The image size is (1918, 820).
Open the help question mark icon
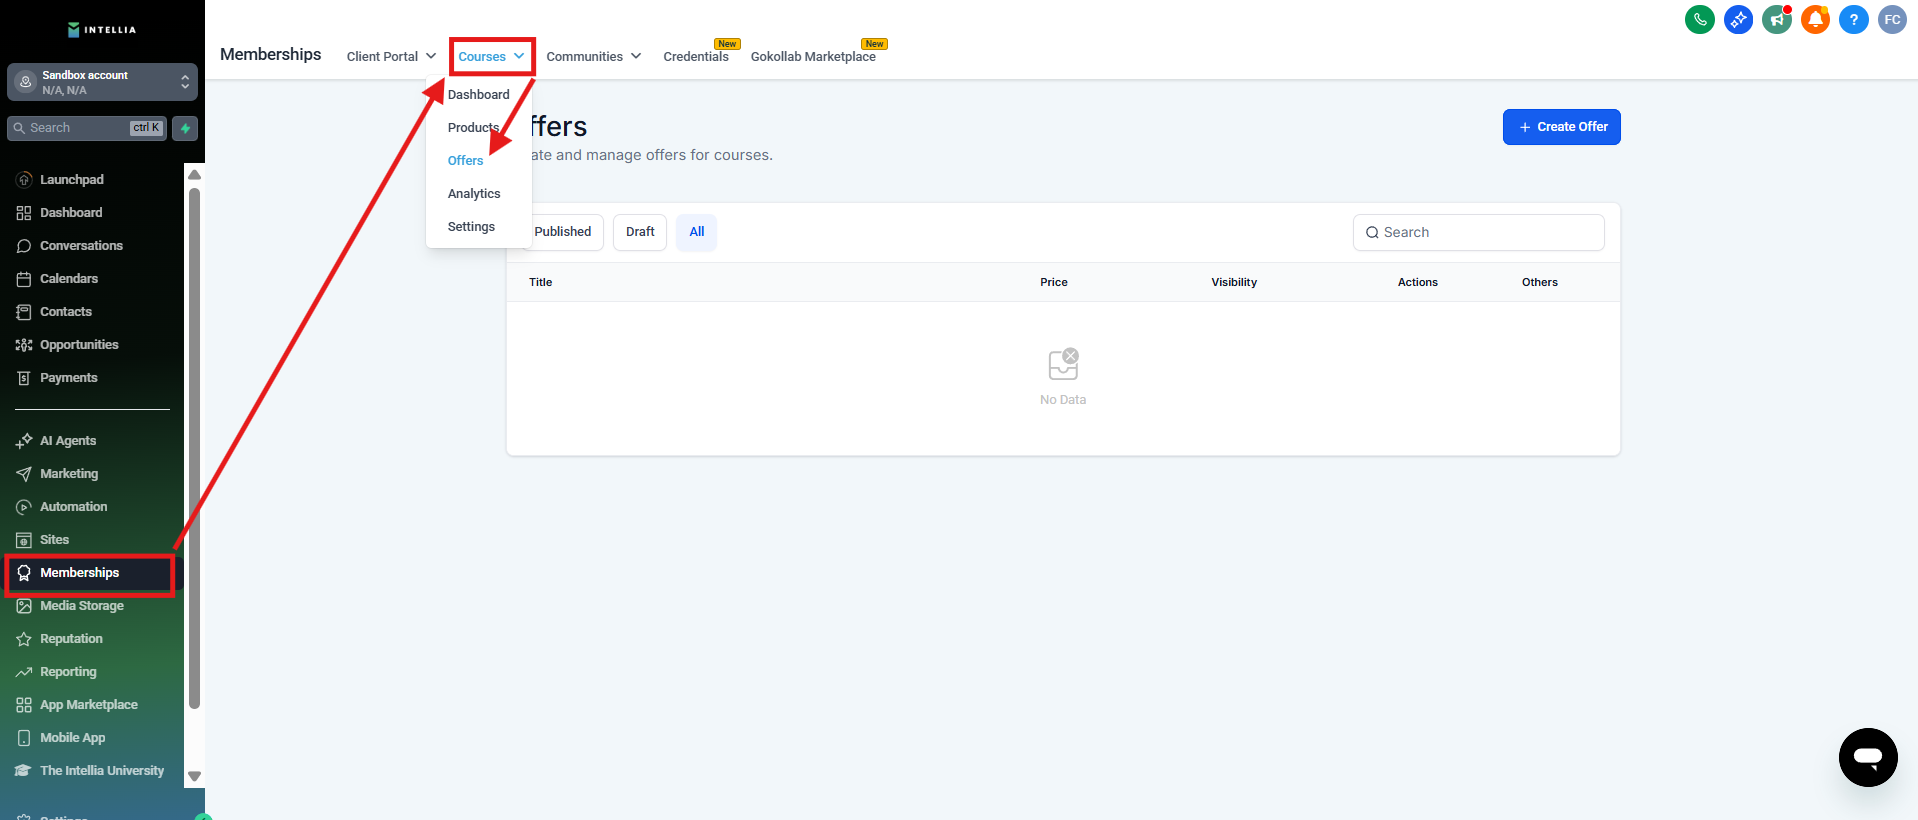(x=1853, y=20)
